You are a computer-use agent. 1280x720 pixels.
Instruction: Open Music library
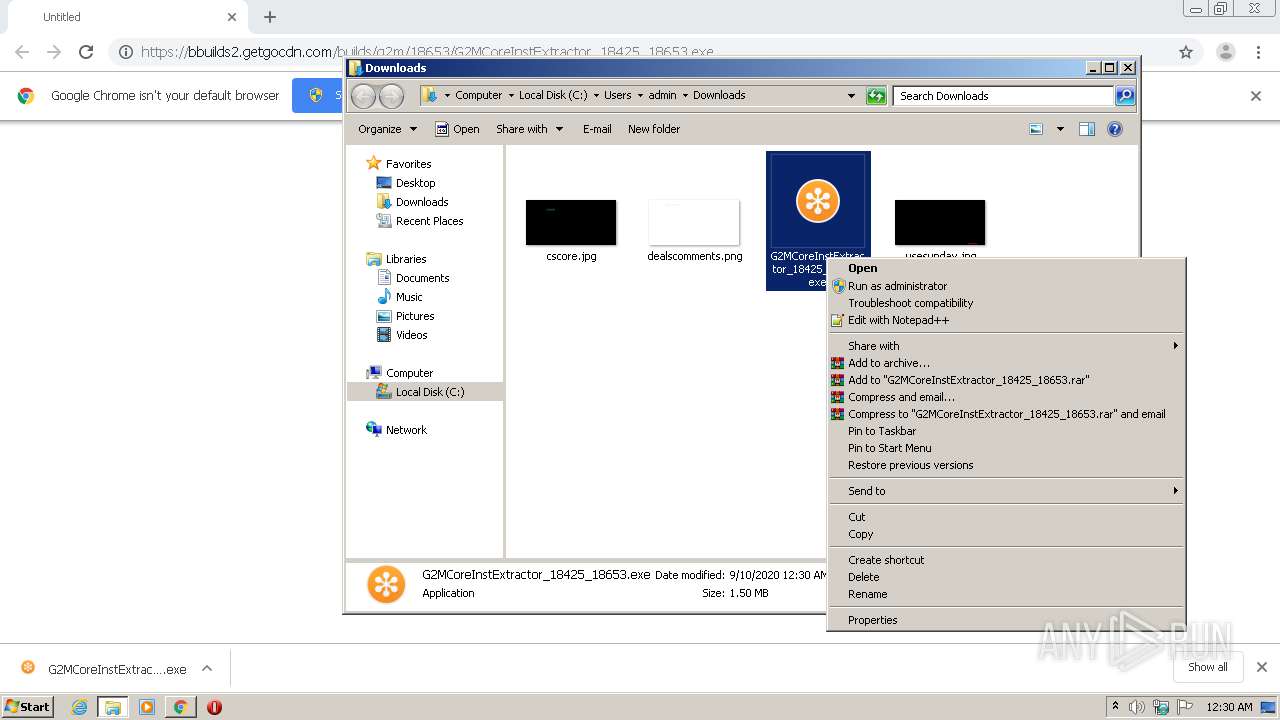[x=400, y=297]
